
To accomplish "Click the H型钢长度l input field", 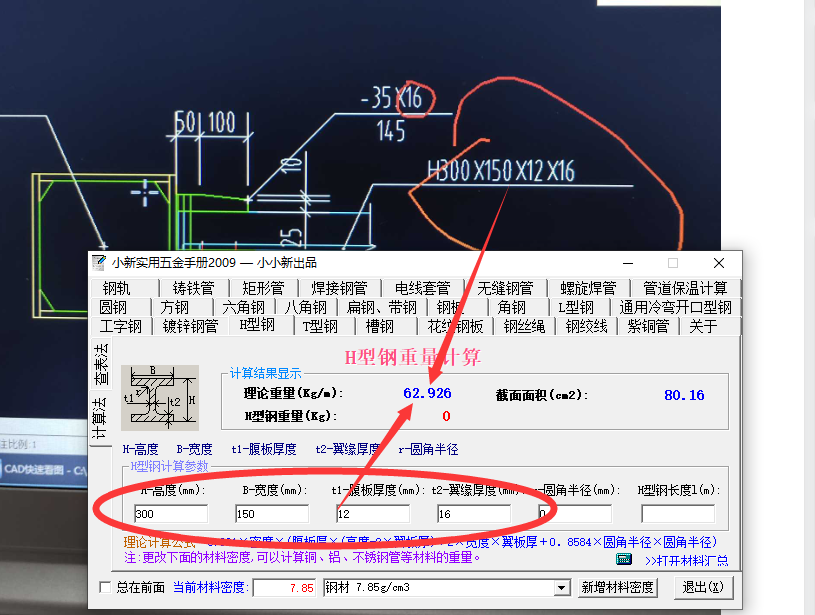I will point(678,514).
